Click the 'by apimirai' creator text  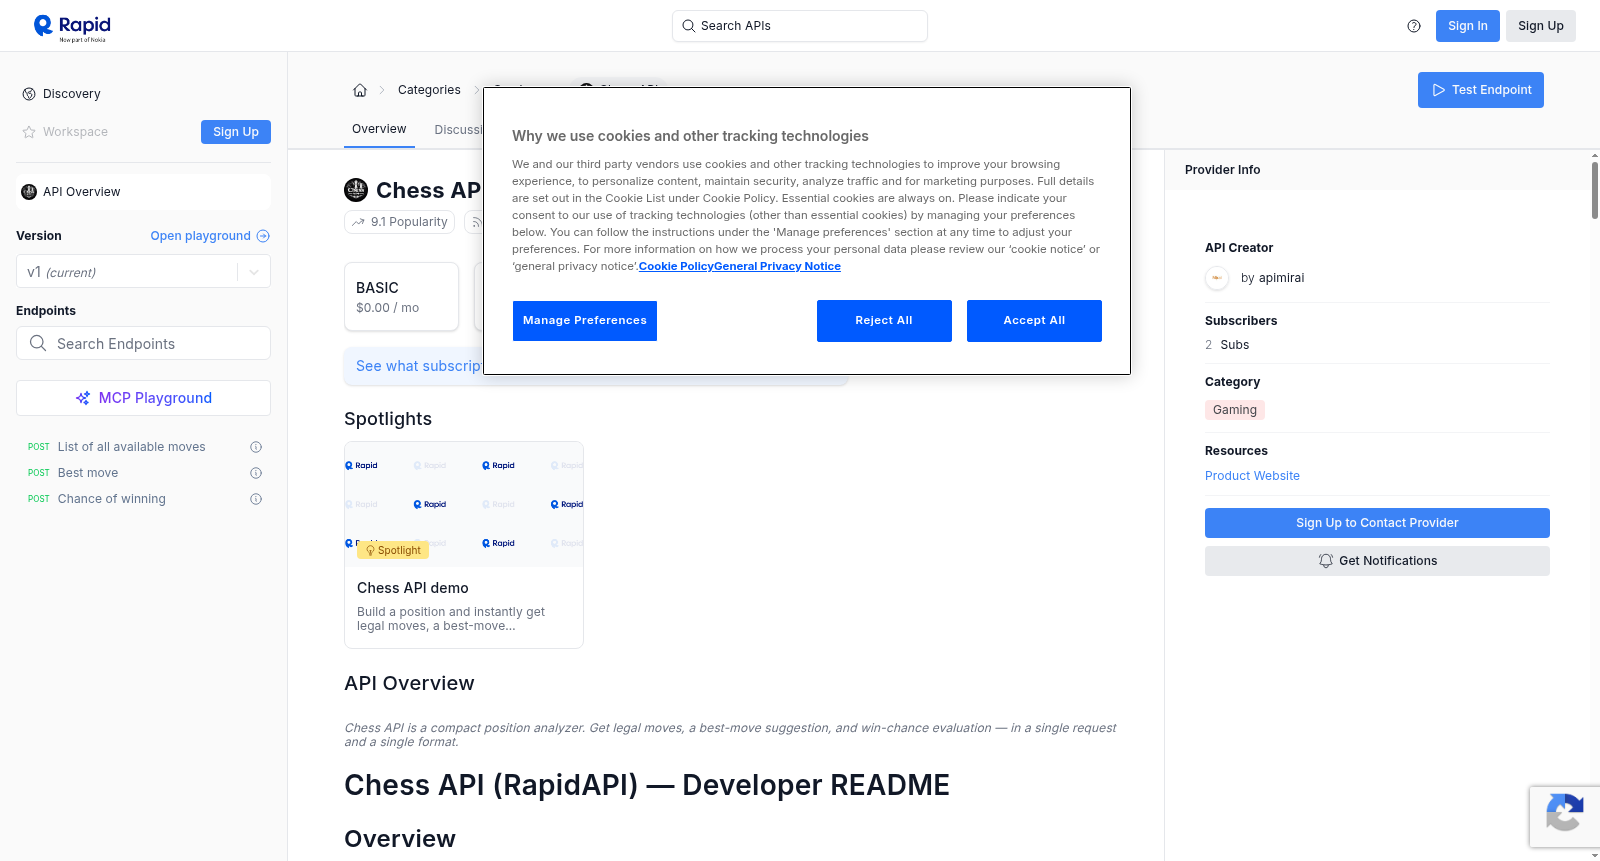tap(1272, 278)
